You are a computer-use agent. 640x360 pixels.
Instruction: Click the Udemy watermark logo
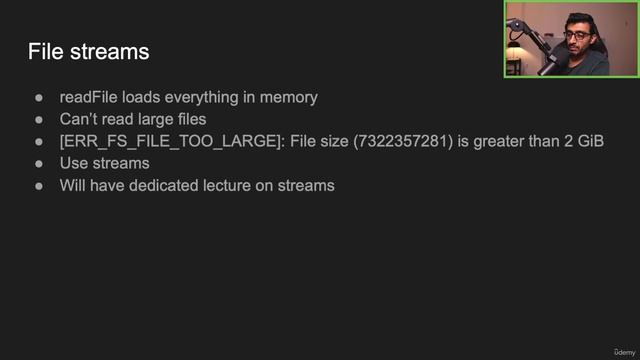tap(624, 352)
